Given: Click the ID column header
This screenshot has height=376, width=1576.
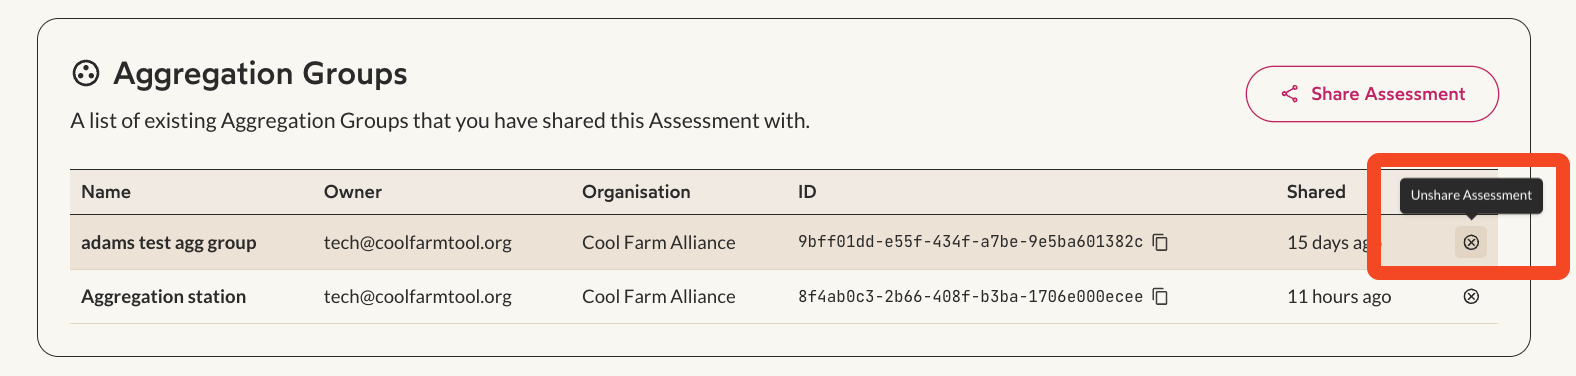Looking at the screenshot, I should [x=807, y=192].
